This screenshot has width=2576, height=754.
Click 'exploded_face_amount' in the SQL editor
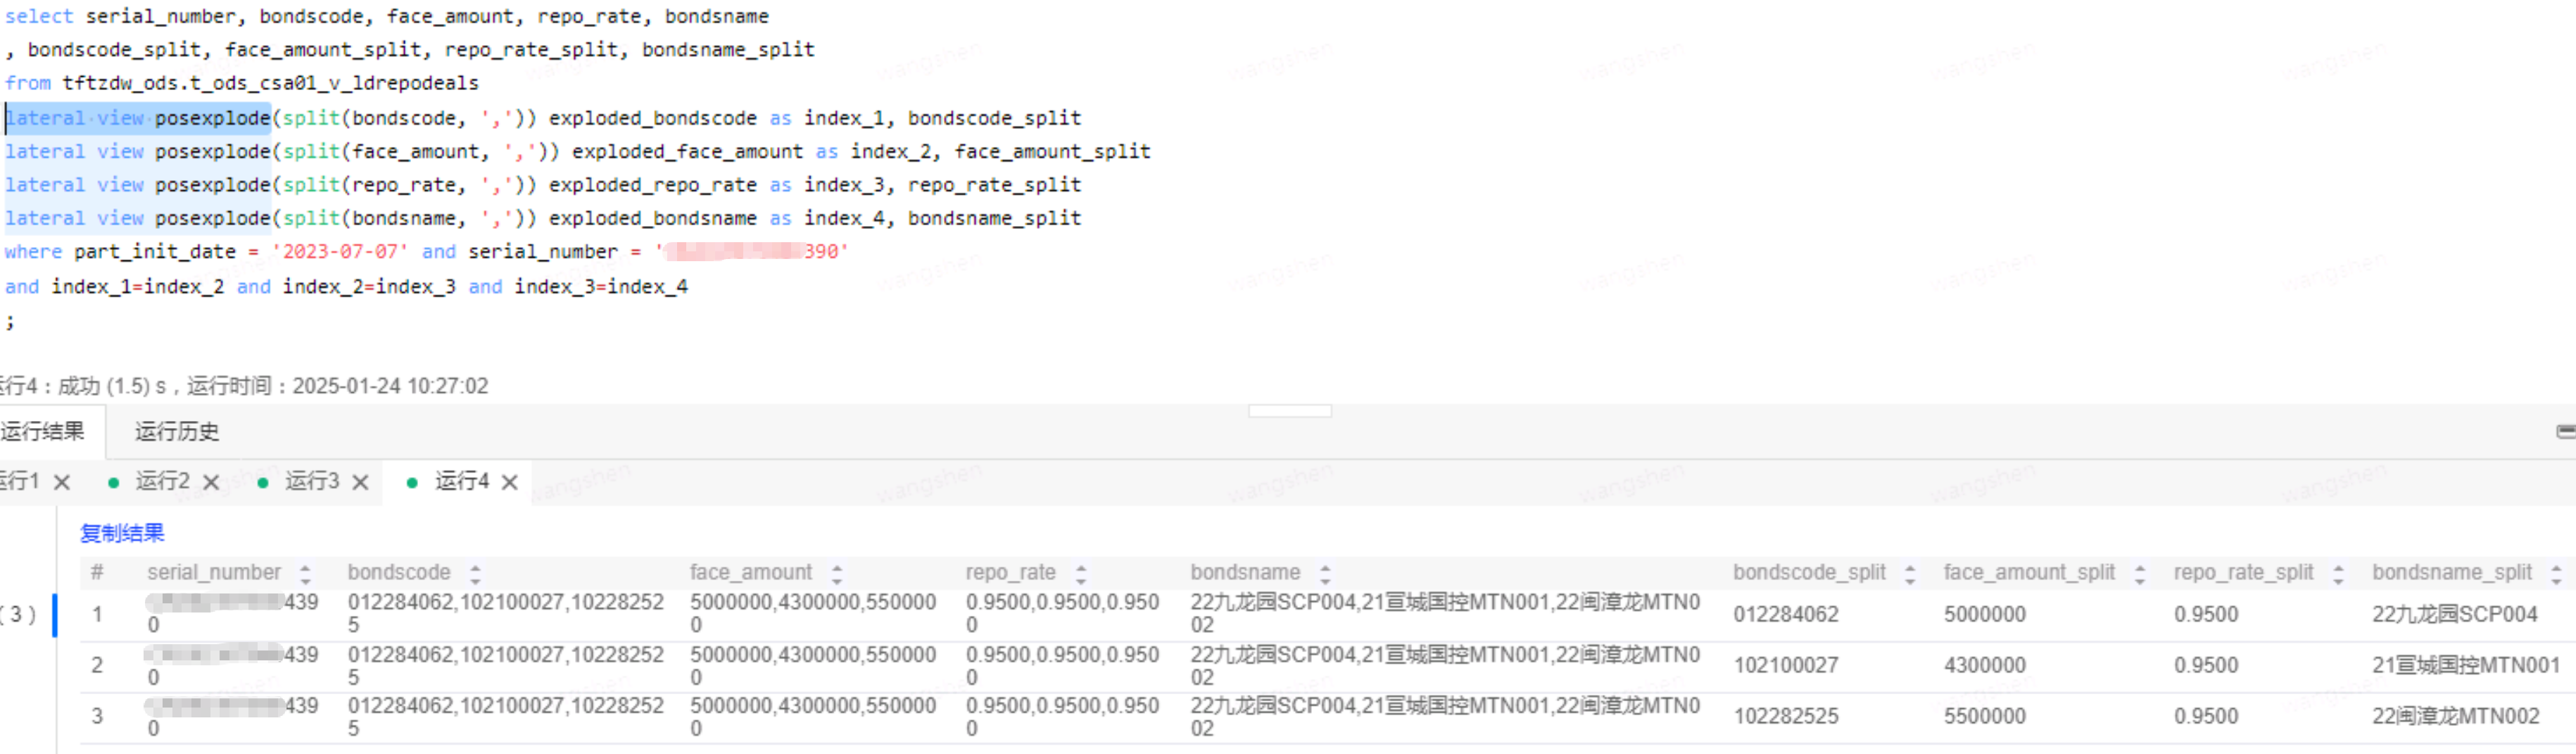[x=687, y=151]
